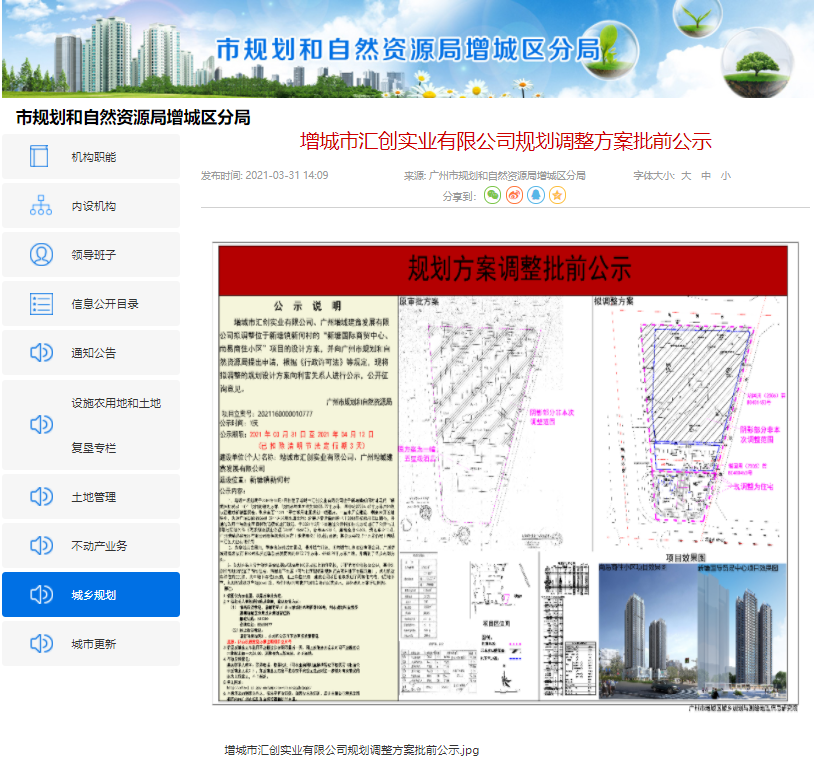The width and height of the screenshot is (828, 772).
Task: Share the article to Sina Weibo
Action: [514, 196]
